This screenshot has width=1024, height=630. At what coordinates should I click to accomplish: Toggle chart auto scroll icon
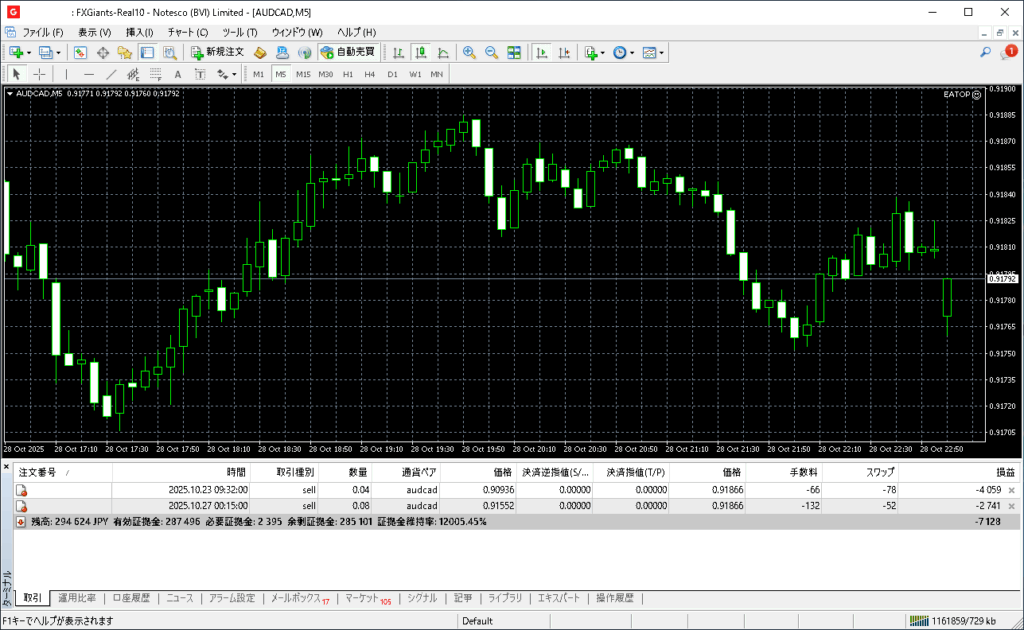tap(541, 52)
